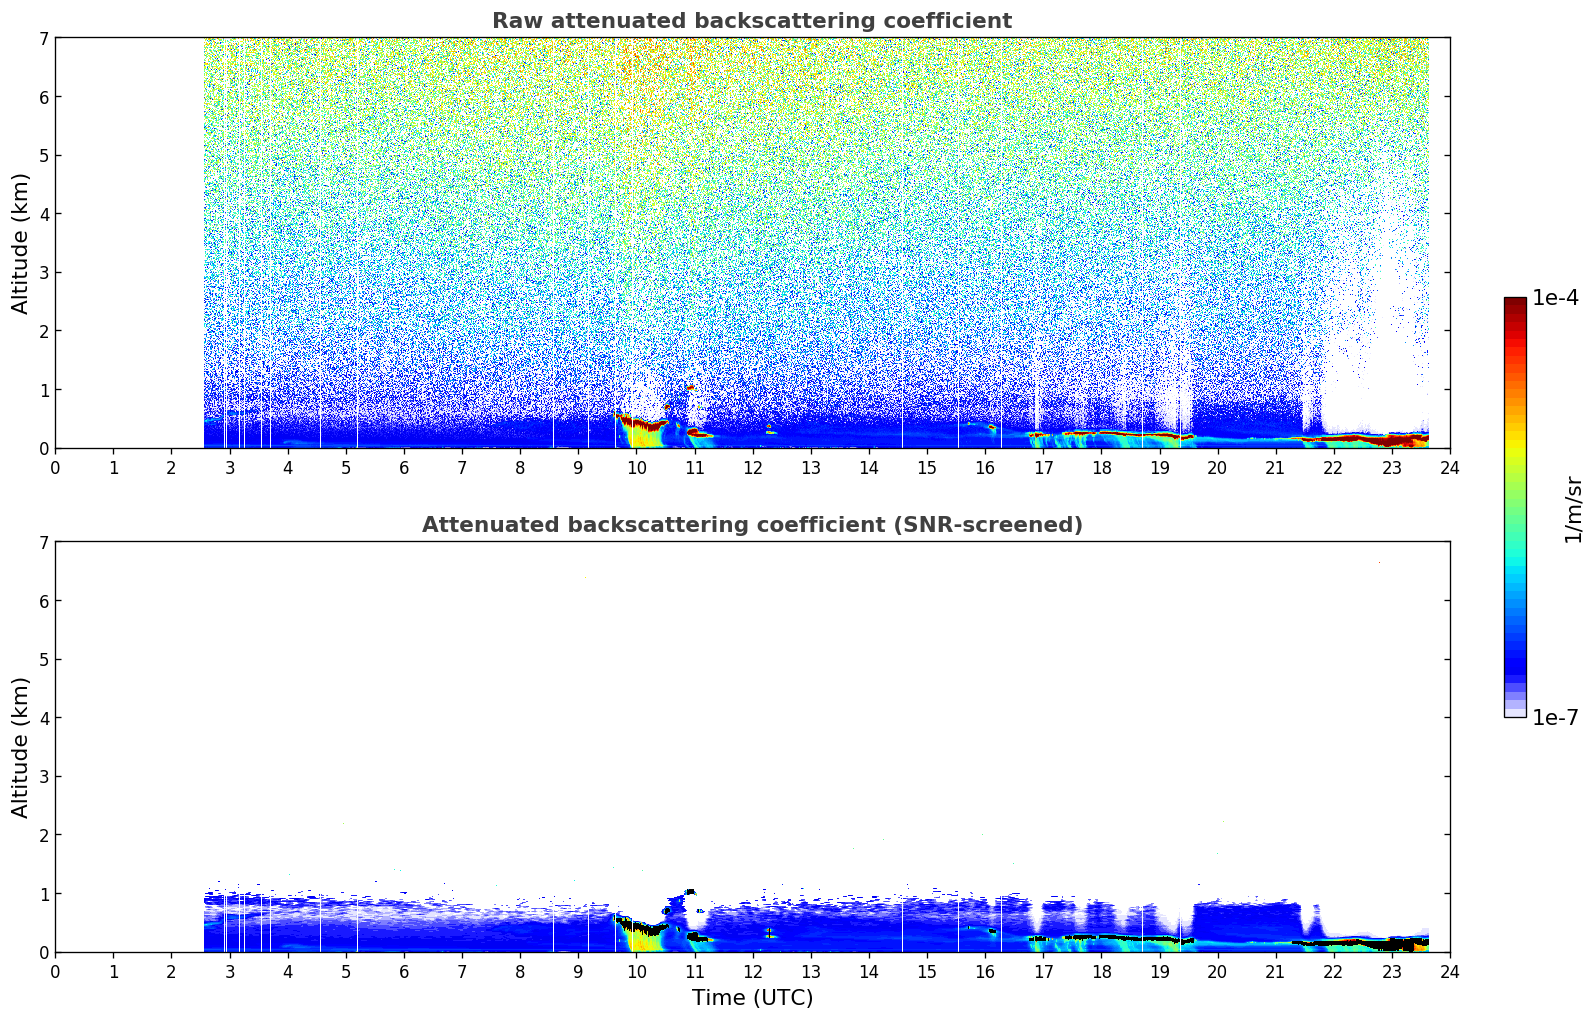Click the "1e-4" colorbar maximum label
The image size is (1595, 1020).
(x=1555, y=298)
